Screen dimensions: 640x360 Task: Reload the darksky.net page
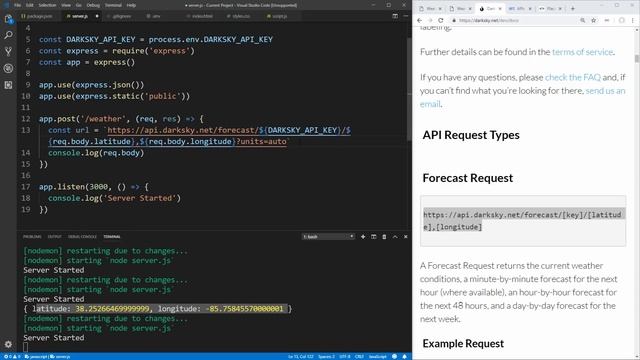point(441,20)
